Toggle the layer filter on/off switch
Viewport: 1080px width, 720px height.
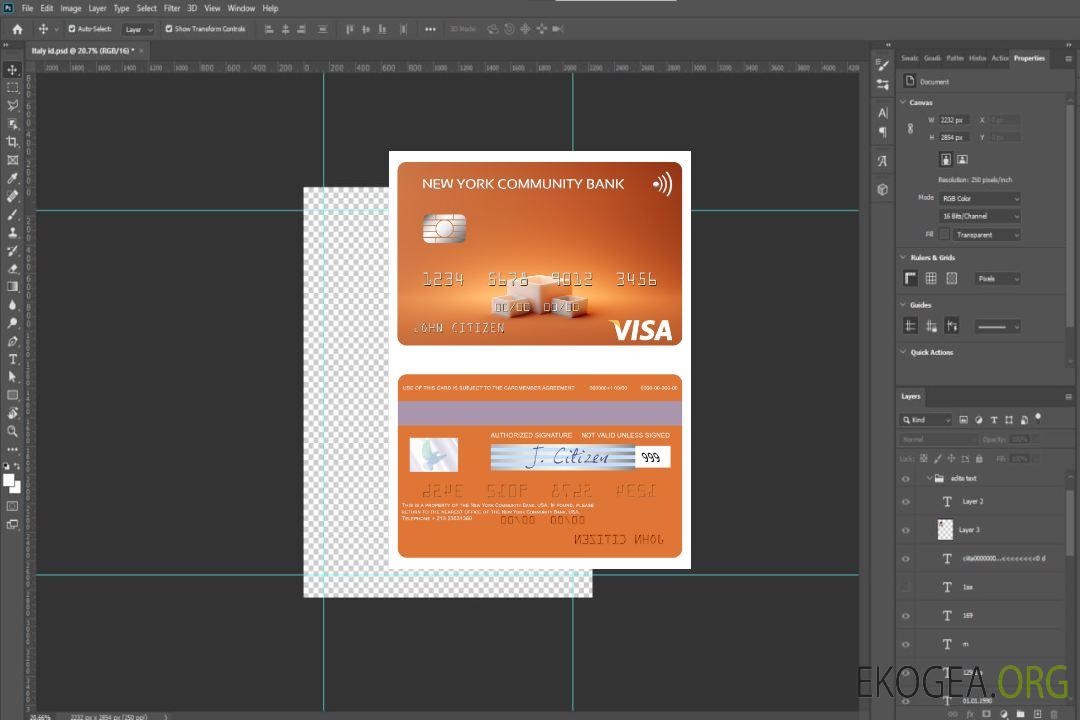1038,418
